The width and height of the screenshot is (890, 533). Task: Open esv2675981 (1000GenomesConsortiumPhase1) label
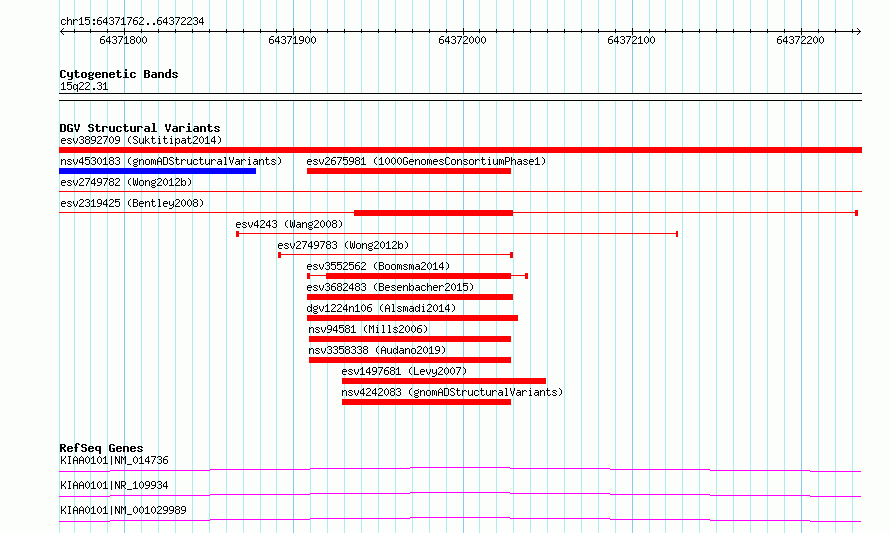pyautogui.click(x=426, y=161)
